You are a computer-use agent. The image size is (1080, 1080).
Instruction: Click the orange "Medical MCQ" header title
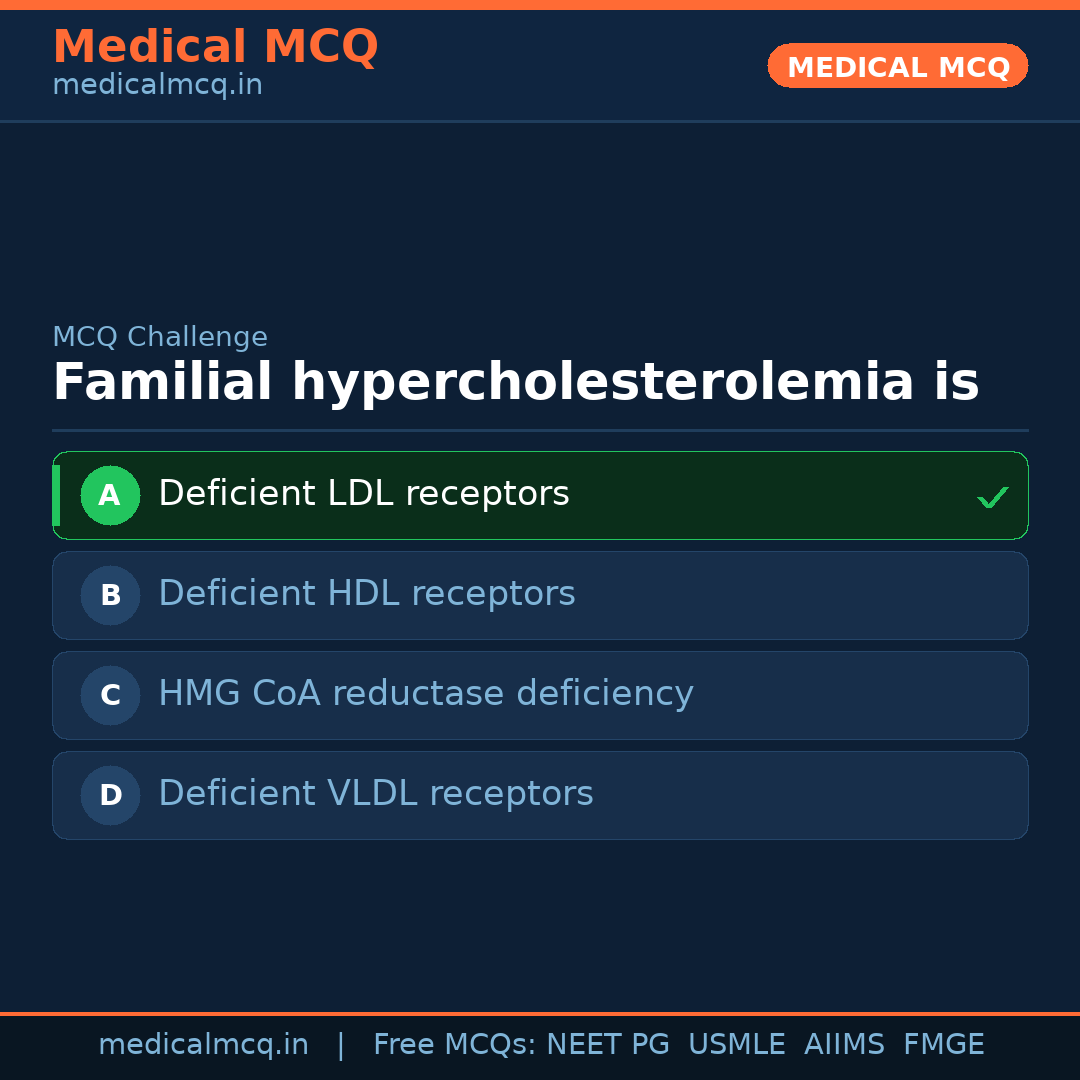coord(215,47)
